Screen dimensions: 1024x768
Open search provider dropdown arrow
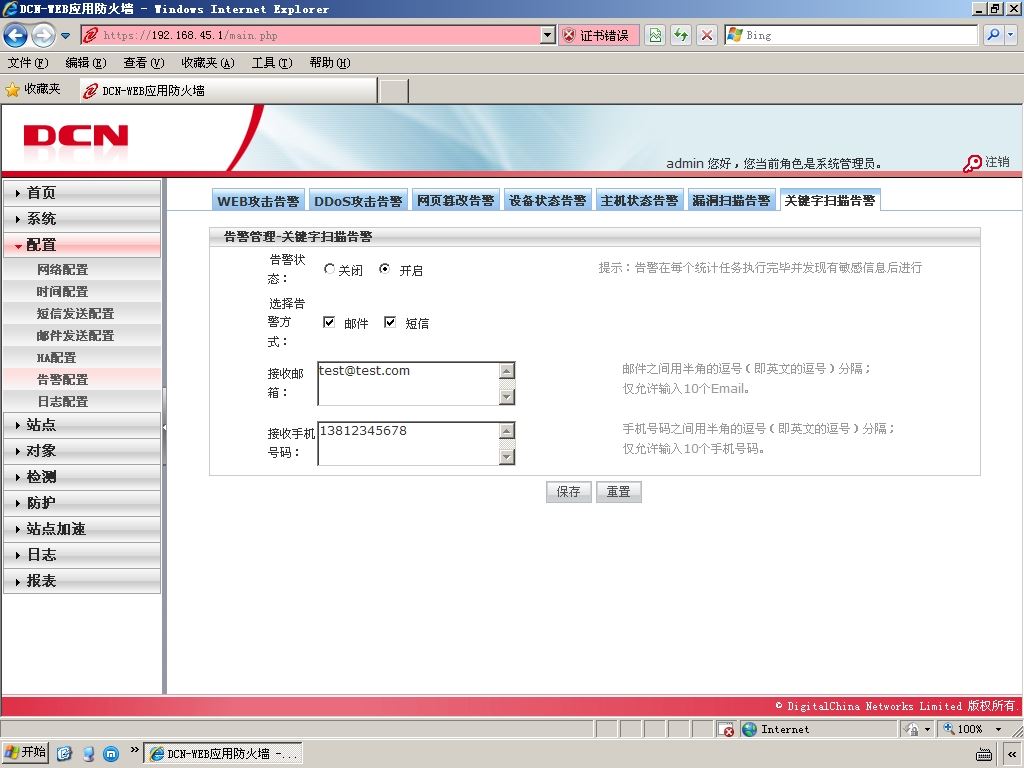1010,35
